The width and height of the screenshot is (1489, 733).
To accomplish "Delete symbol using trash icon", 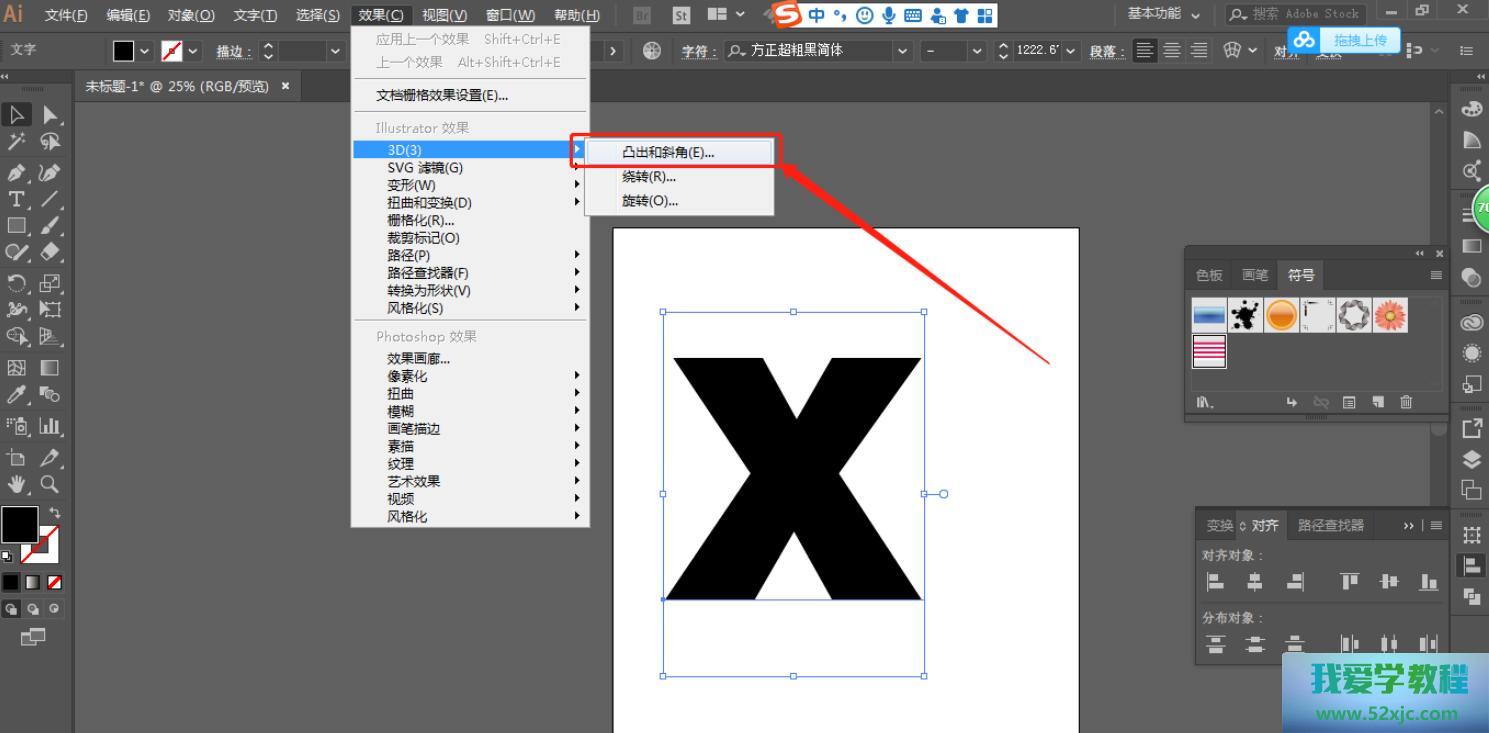I will coord(1406,402).
